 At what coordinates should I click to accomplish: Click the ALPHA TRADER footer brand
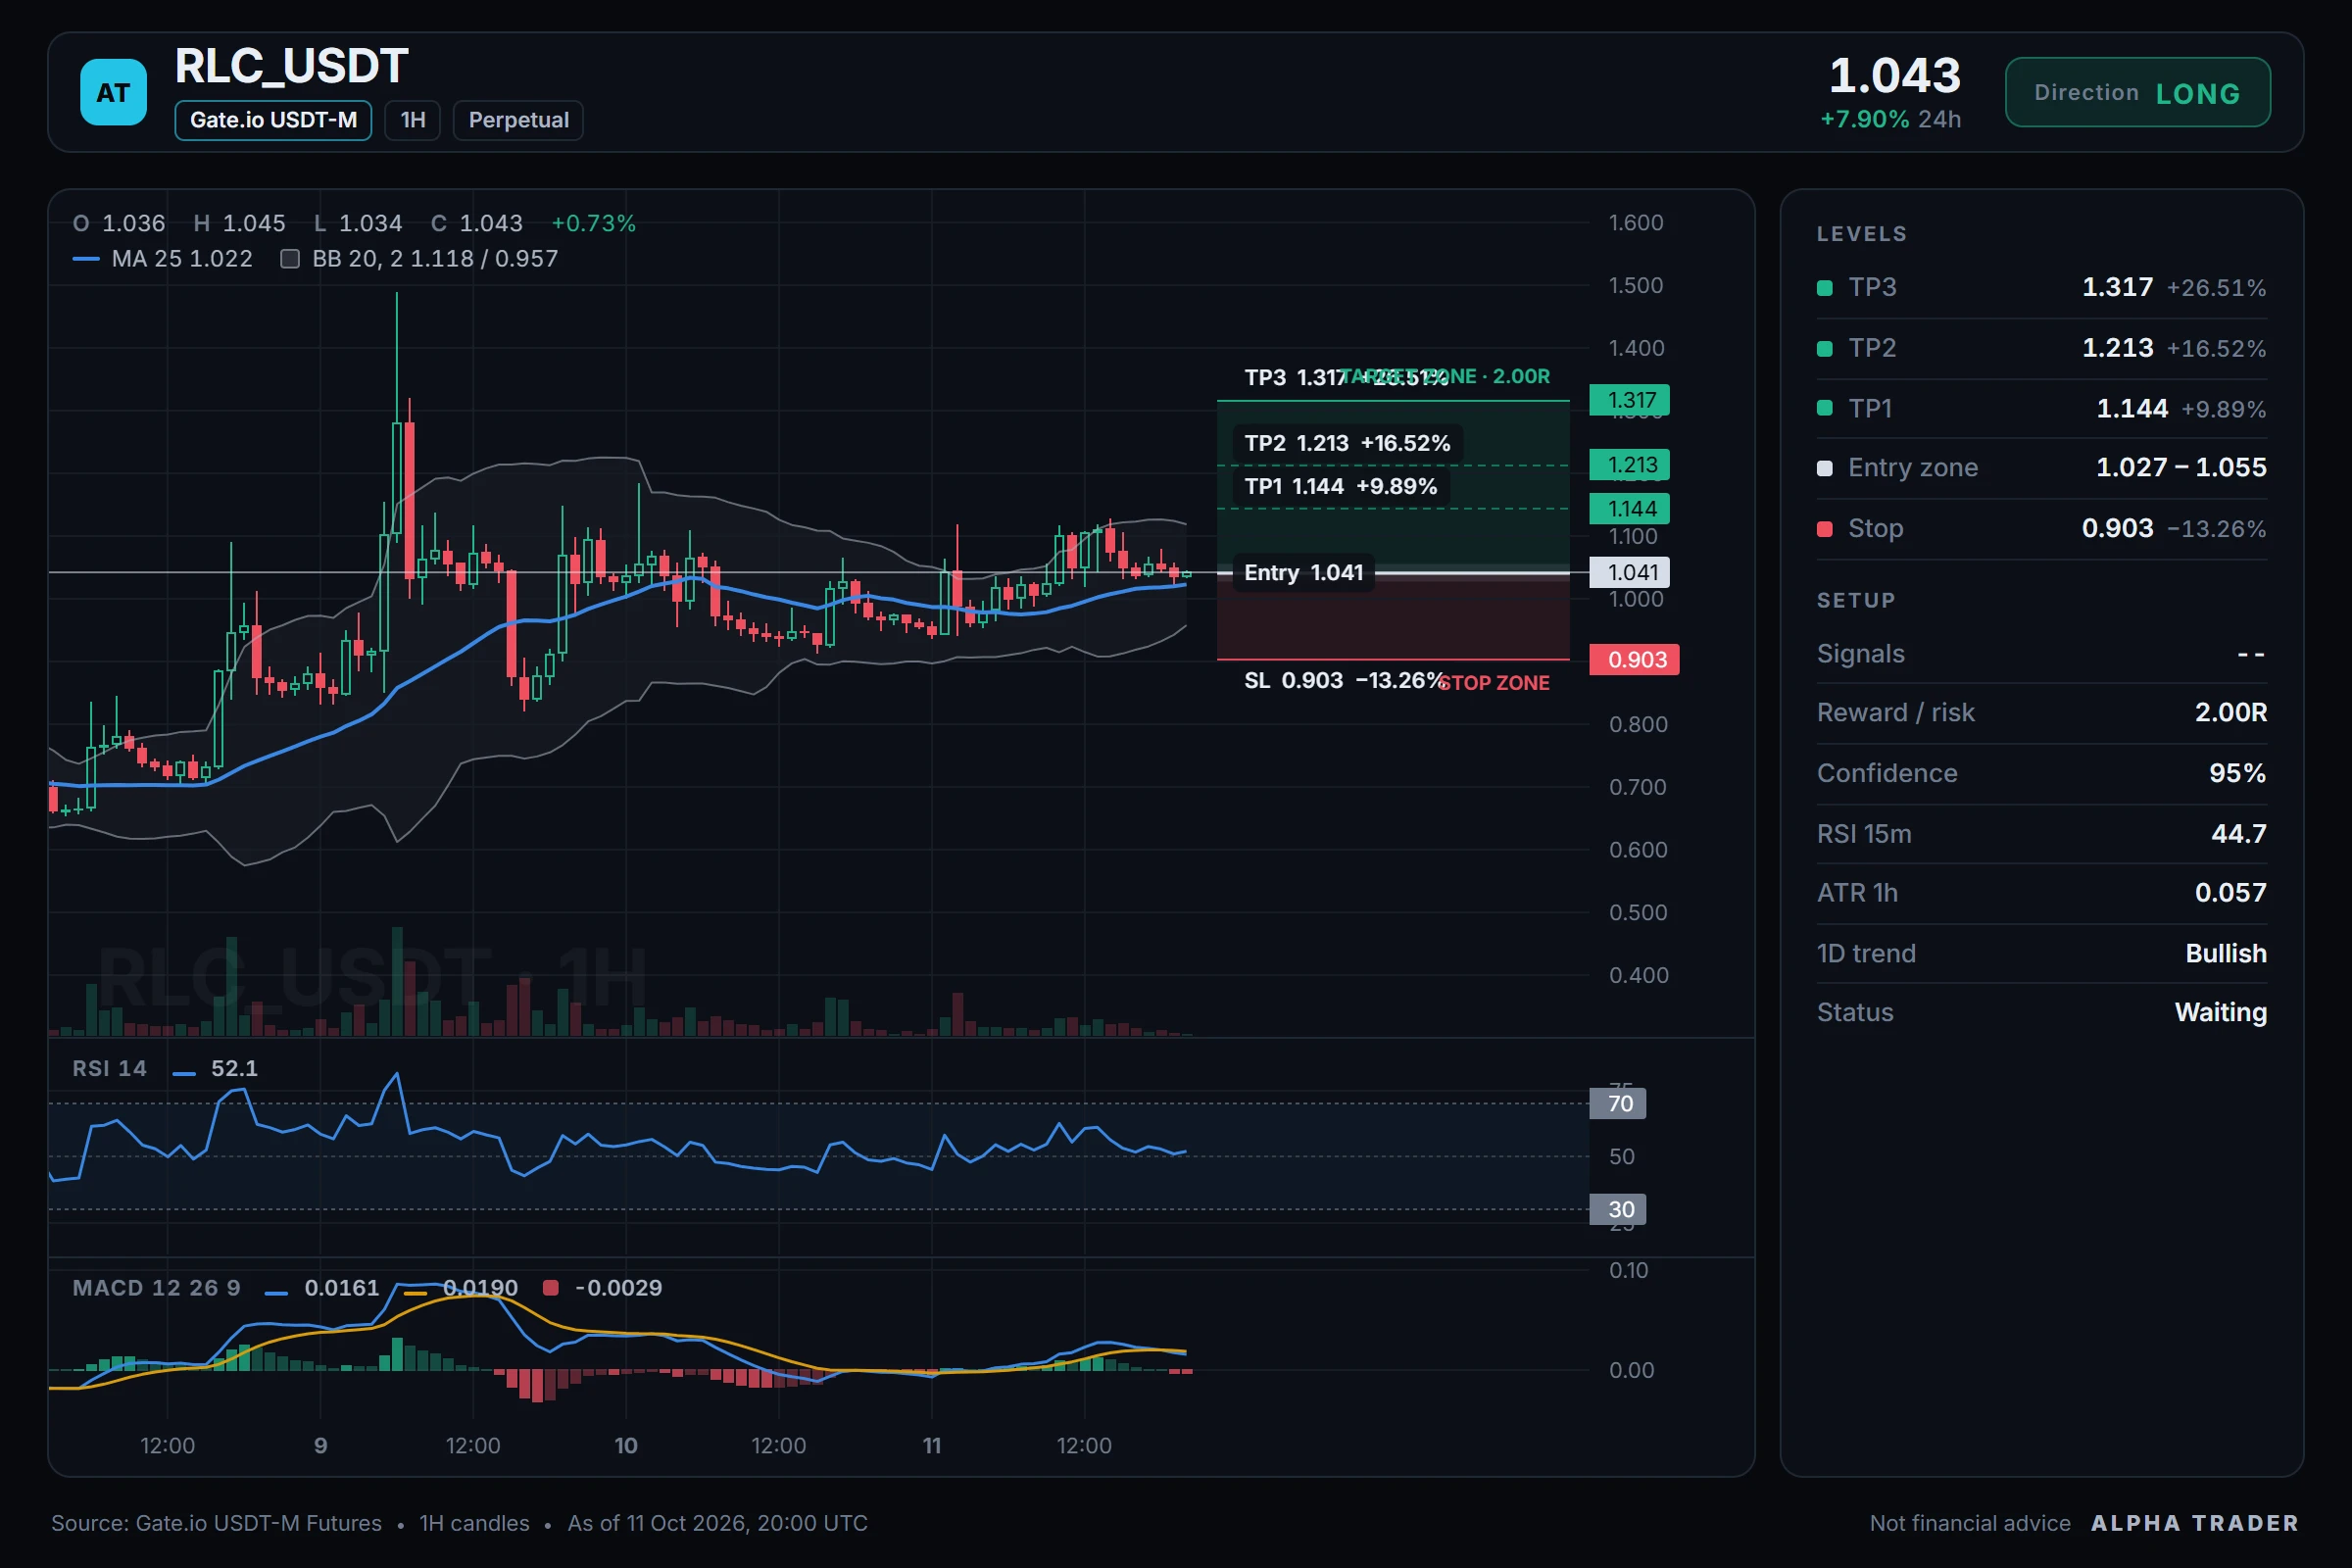click(x=2195, y=1524)
